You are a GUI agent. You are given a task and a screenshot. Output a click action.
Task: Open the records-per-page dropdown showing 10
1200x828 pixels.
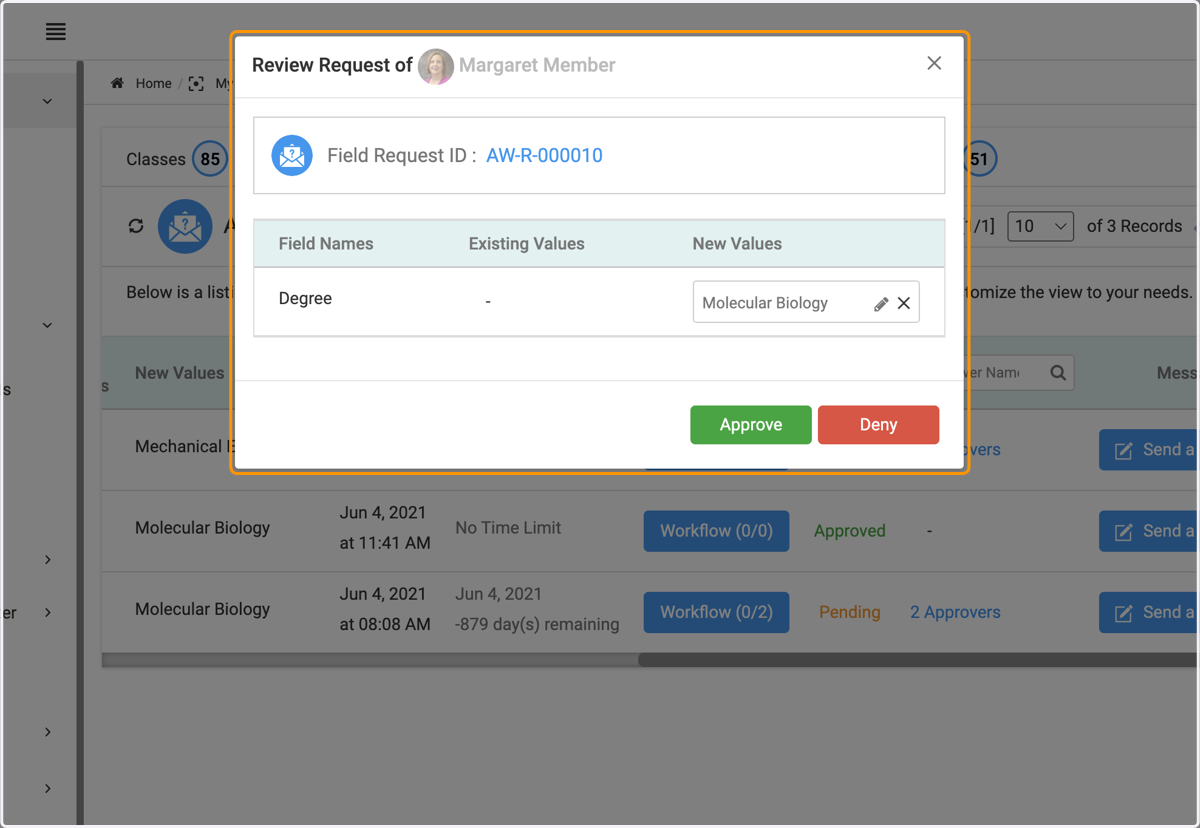[1041, 226]
